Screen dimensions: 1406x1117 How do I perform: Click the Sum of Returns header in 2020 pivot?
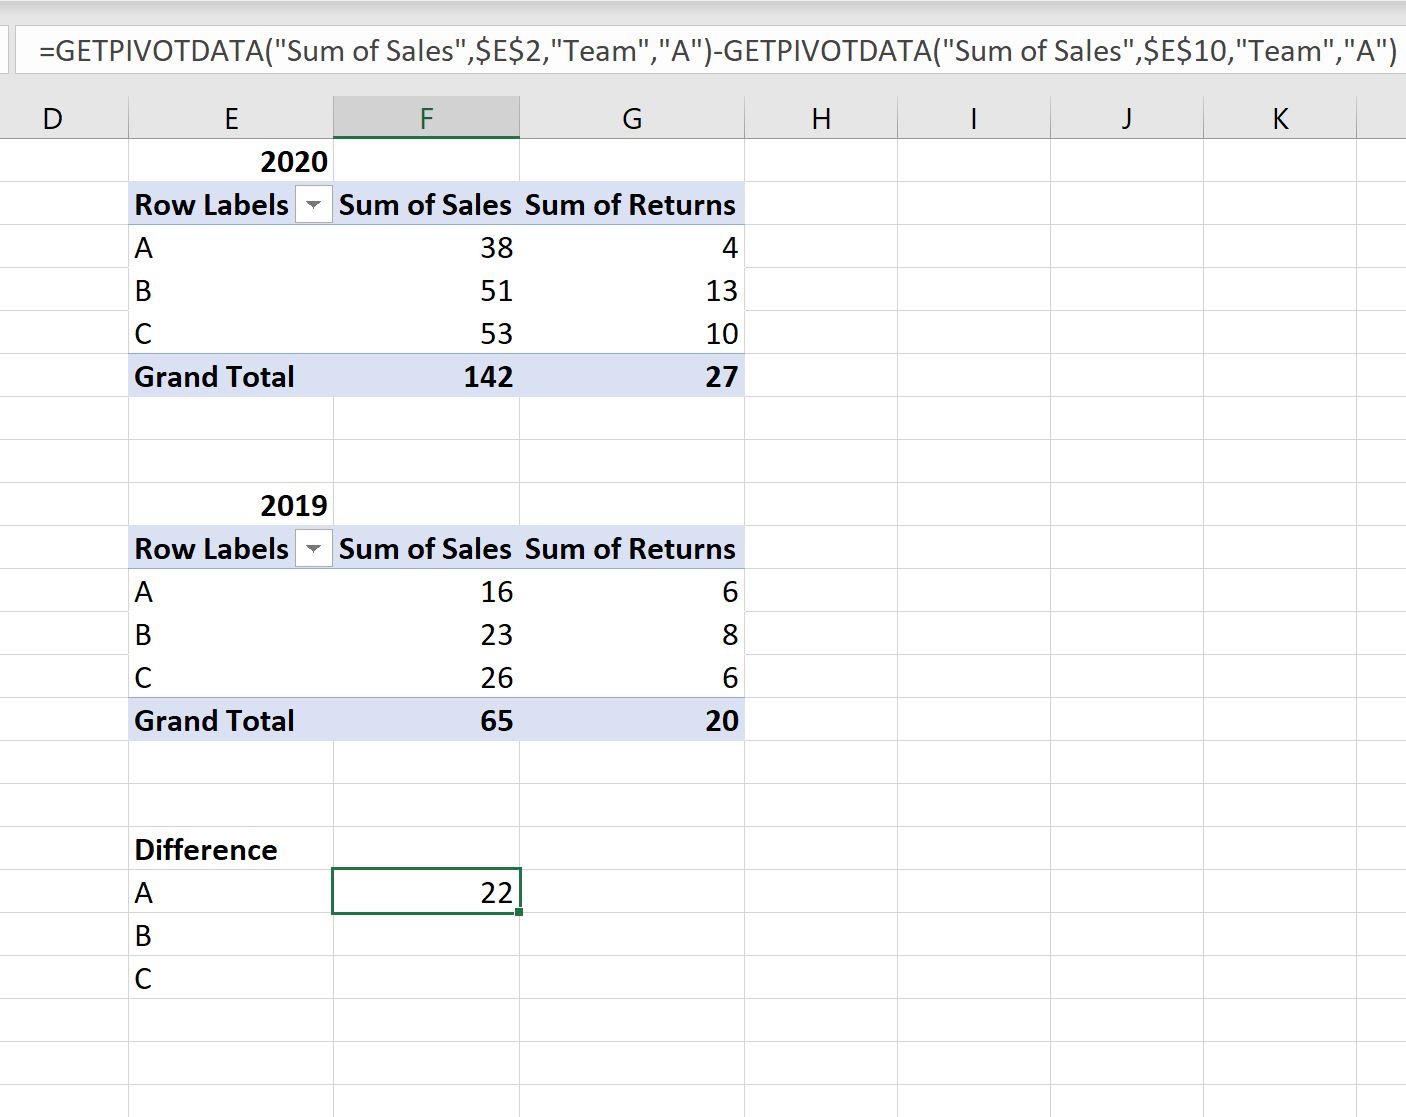631,204
